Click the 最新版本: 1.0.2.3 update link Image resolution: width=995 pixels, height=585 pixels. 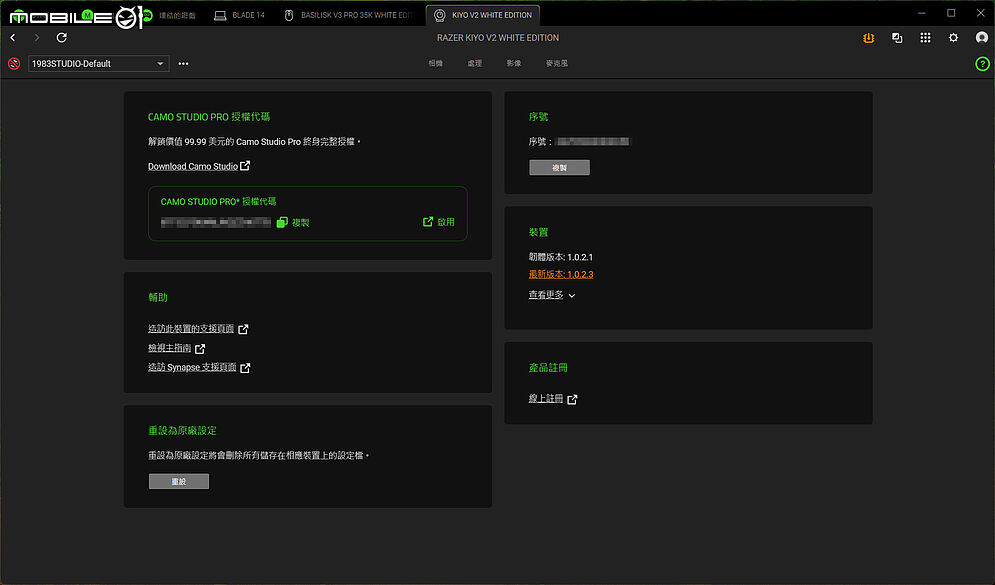(561, 275)
